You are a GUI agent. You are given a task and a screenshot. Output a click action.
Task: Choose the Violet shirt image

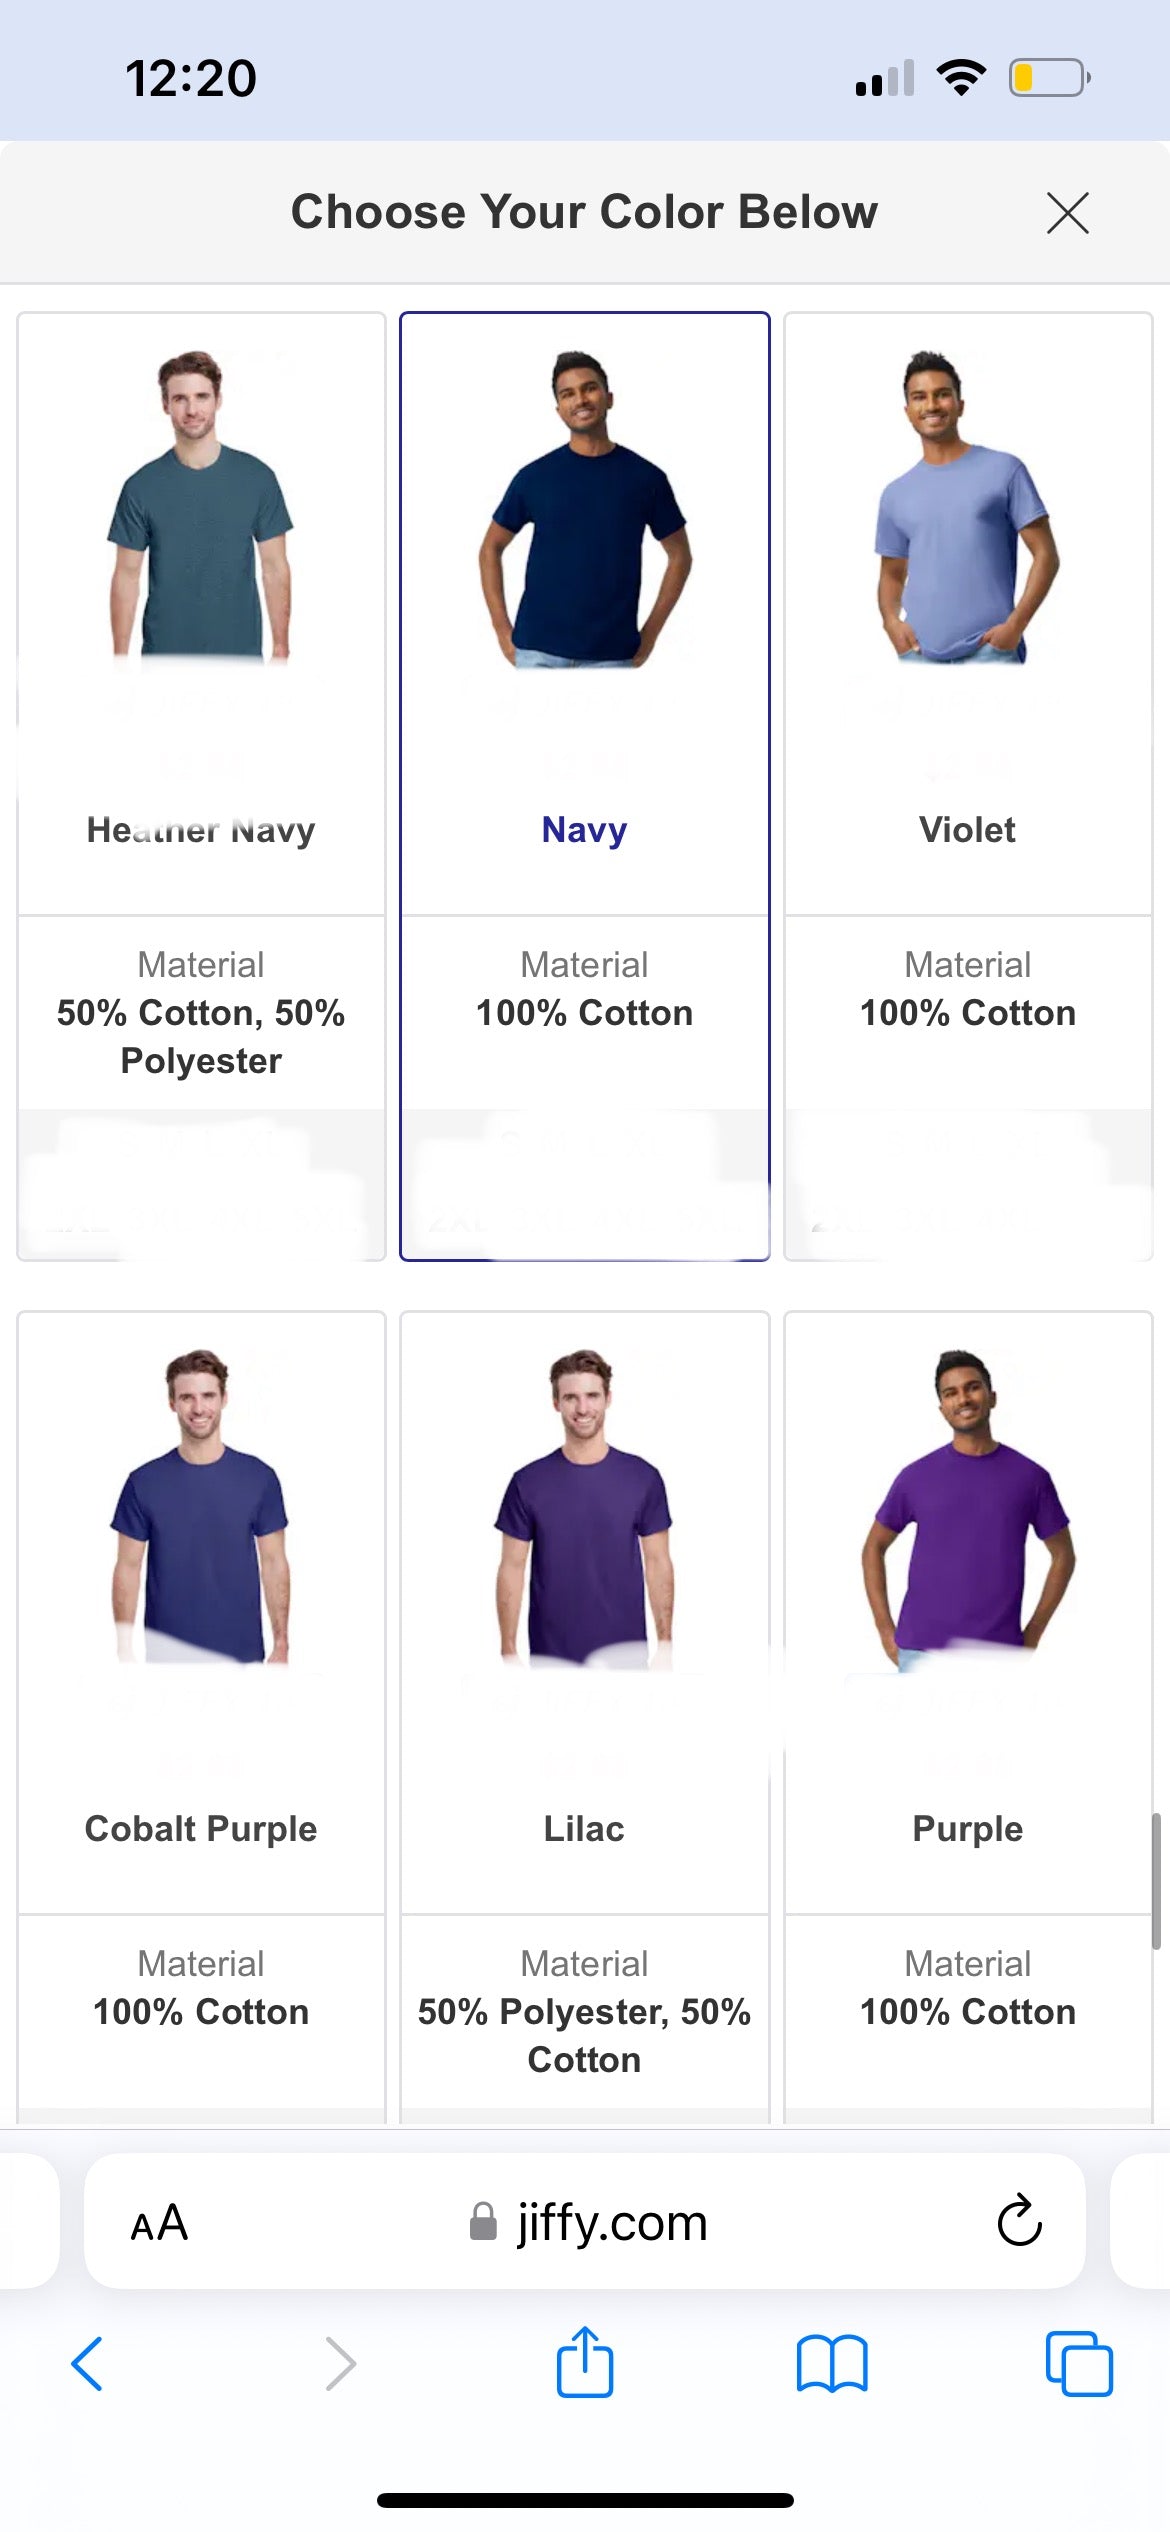(967, 509)
